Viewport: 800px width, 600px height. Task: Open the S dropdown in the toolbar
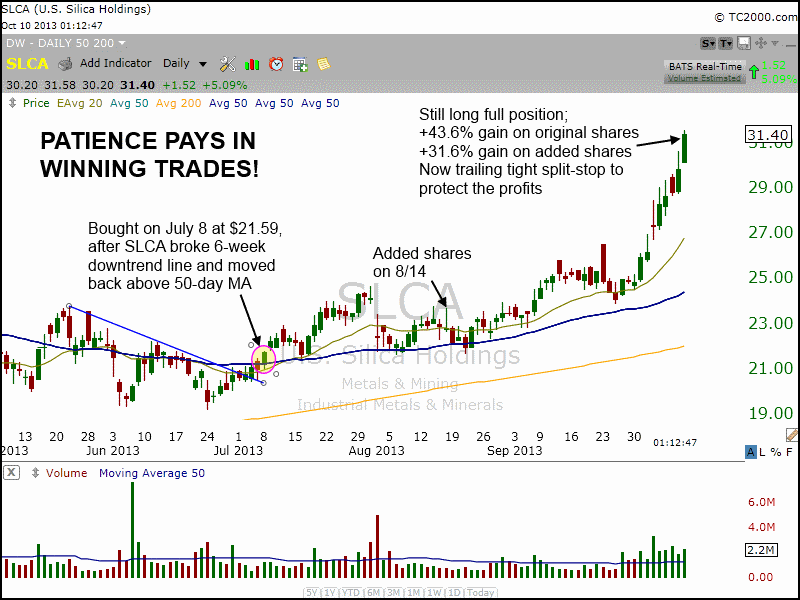(x=708, y=43)
